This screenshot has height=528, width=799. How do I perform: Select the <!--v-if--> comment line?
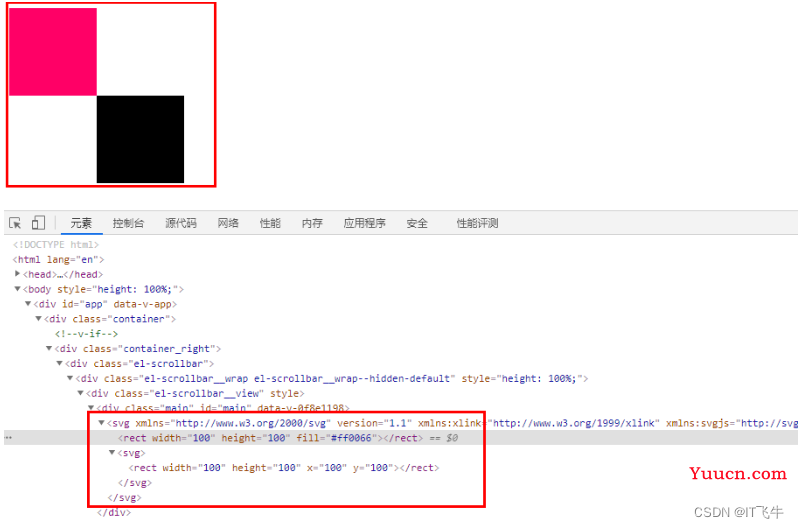coord(86,334)
